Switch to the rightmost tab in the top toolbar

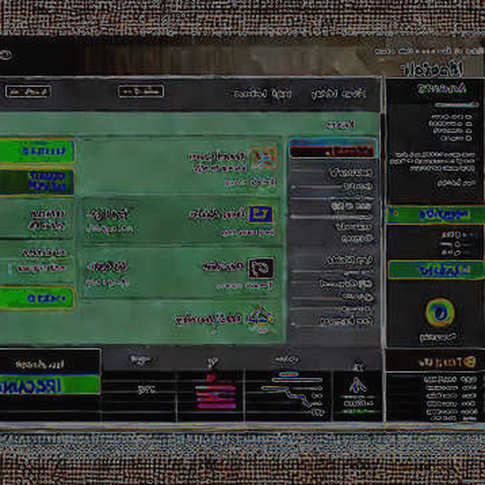point(338,94)
